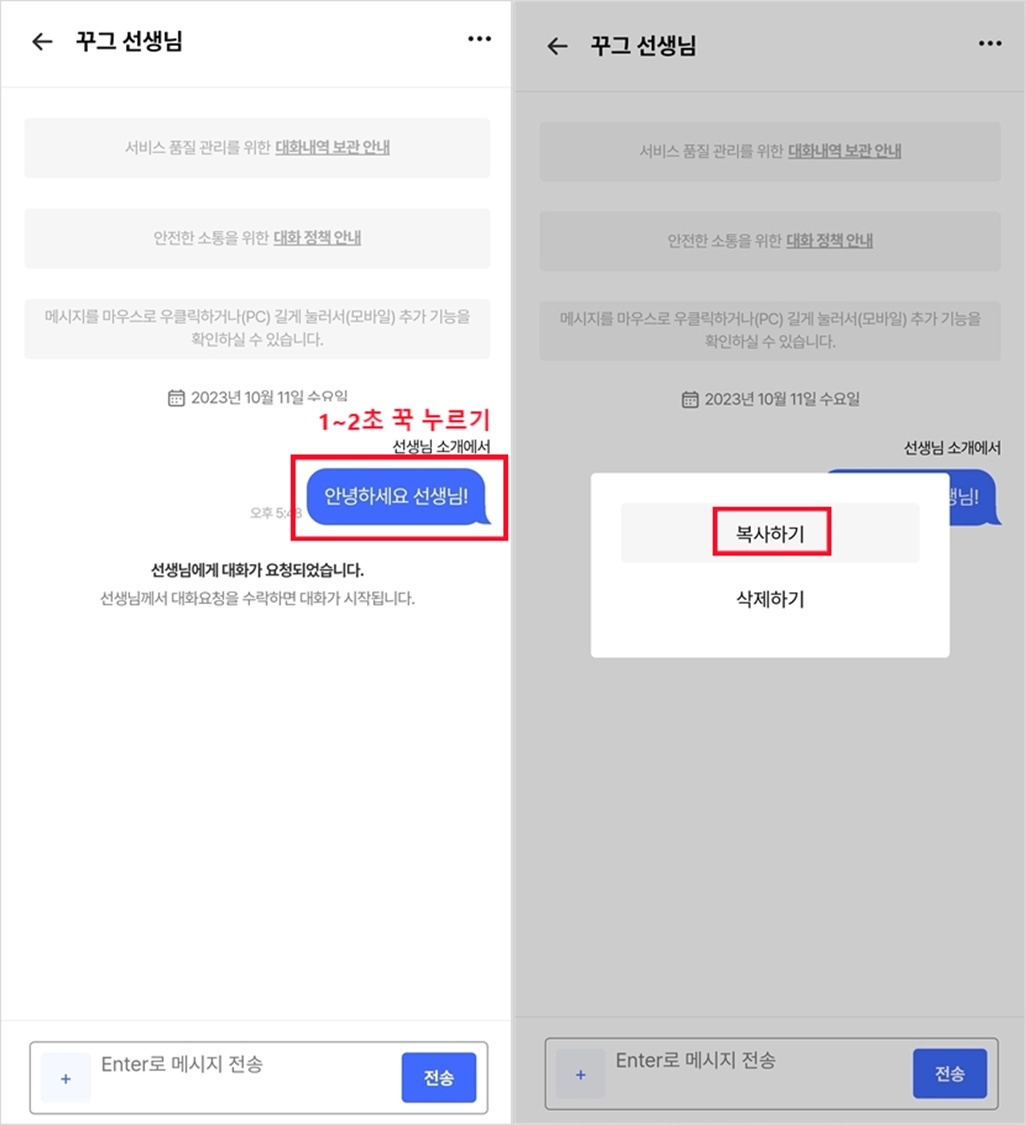Screen dimensions: 1026x1125
Task: Go back using left screen arrow
Action: click(x=42, y=42)
